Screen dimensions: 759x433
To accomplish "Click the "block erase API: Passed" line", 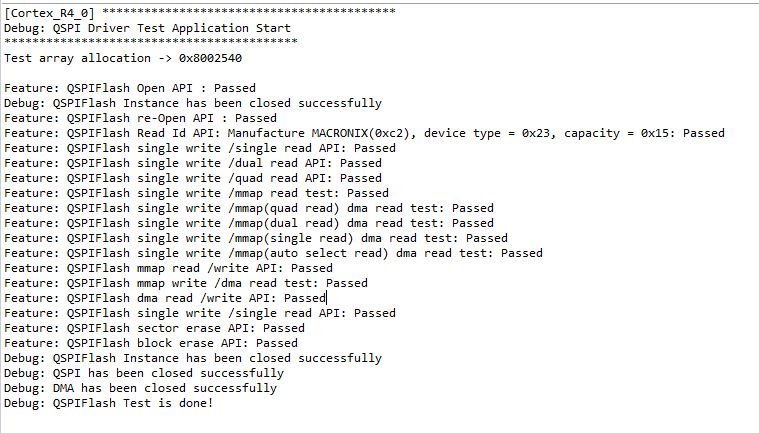I will click(x=151, y=343).
